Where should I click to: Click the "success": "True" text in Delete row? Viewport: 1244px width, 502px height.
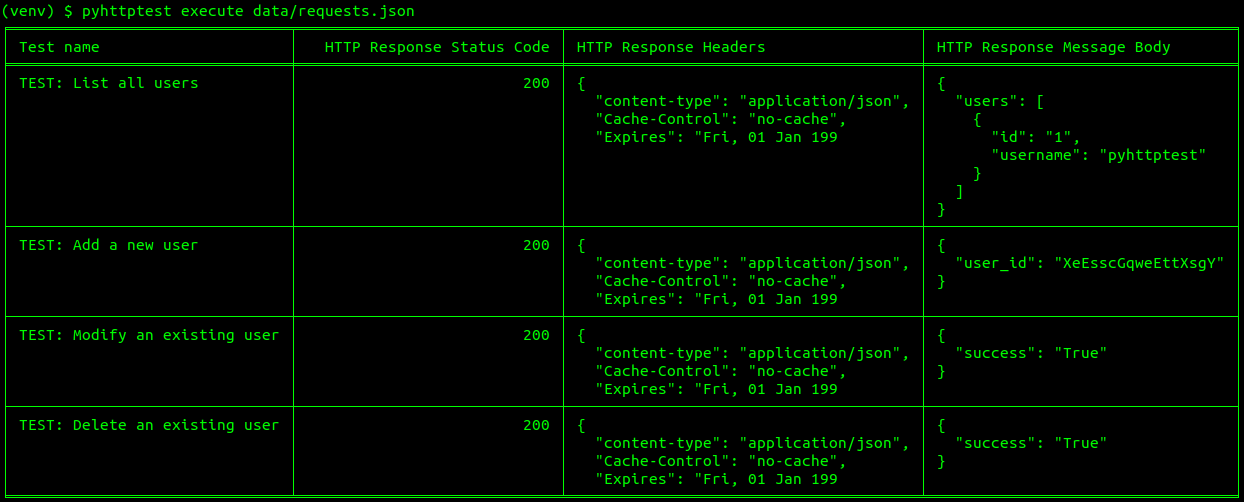coord(1031,443)
